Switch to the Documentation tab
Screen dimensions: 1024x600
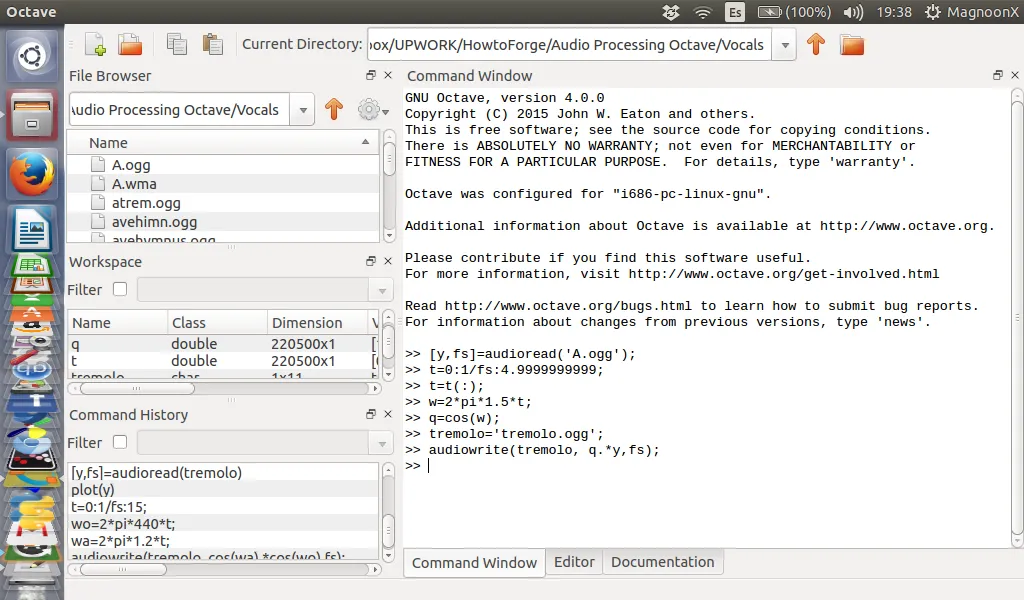tap(662, 562)
